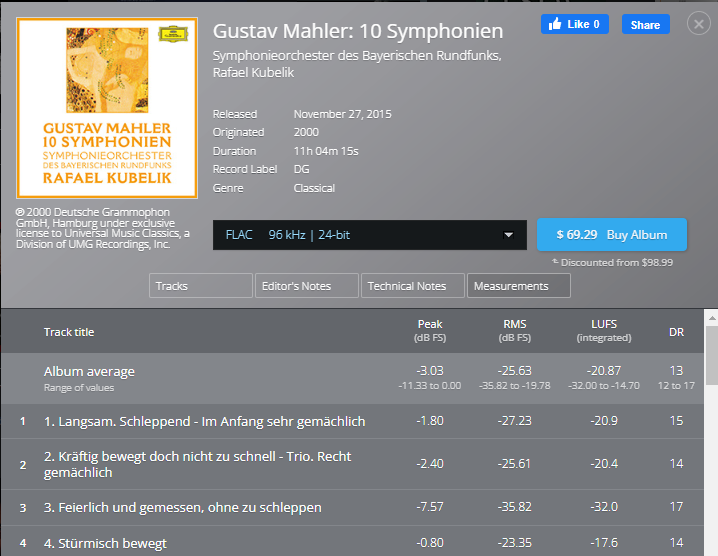Click the DR column header
The width and height of the screenshot is (718, 556).
676,331
